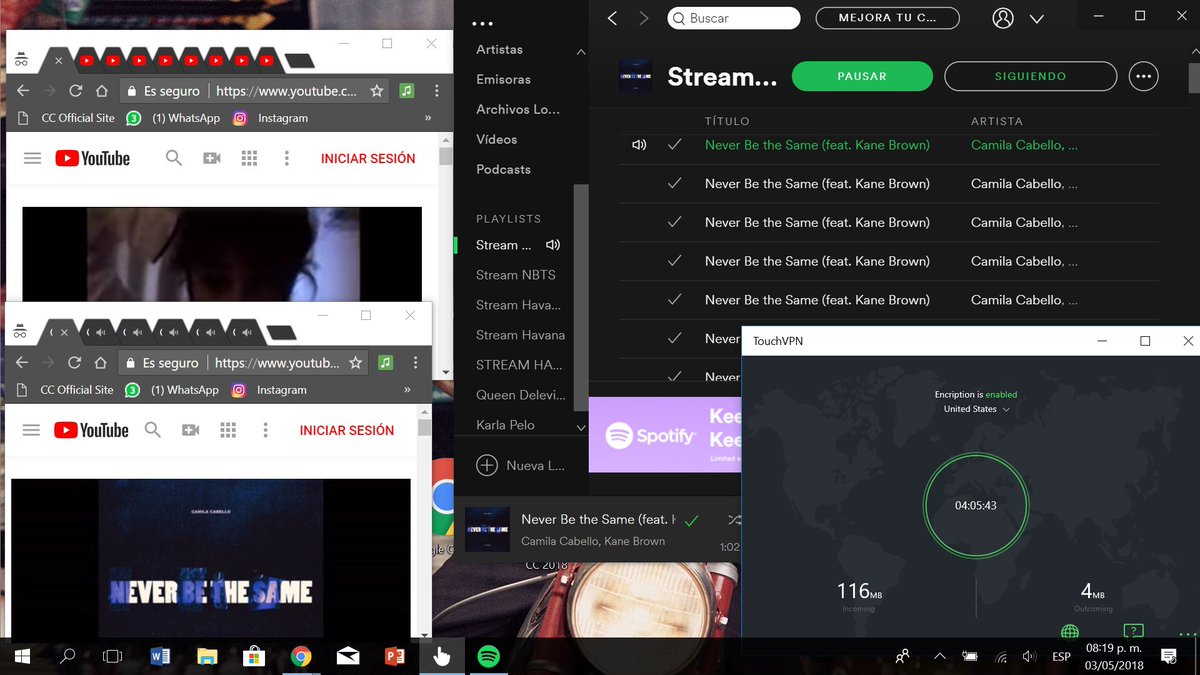Open the Windows action center notifications icon

coord(1169,656)
